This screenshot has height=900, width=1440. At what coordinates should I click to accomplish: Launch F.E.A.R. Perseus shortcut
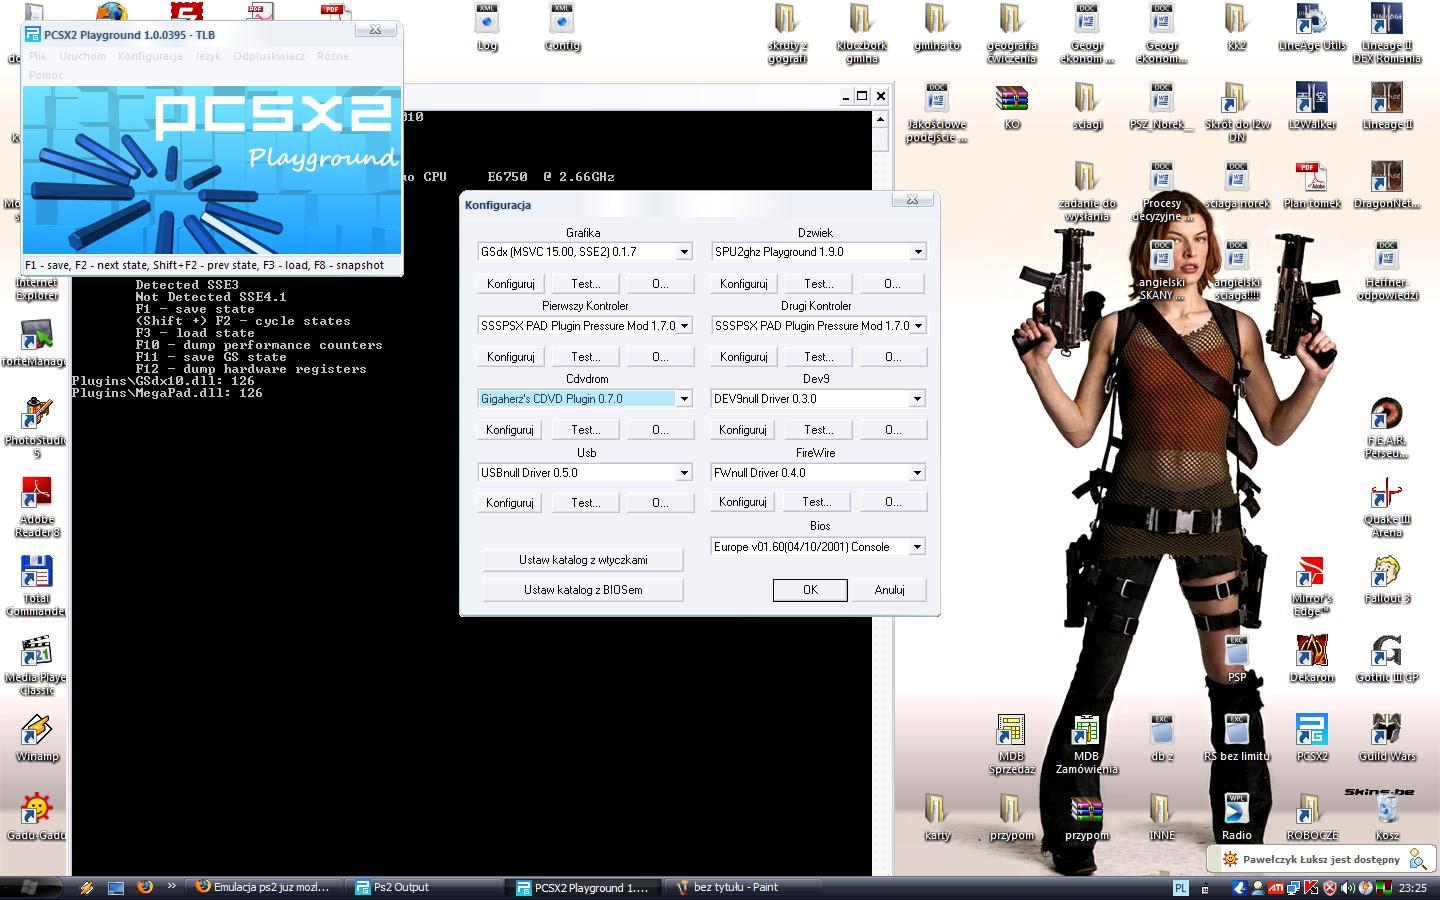coord(1386,429)
